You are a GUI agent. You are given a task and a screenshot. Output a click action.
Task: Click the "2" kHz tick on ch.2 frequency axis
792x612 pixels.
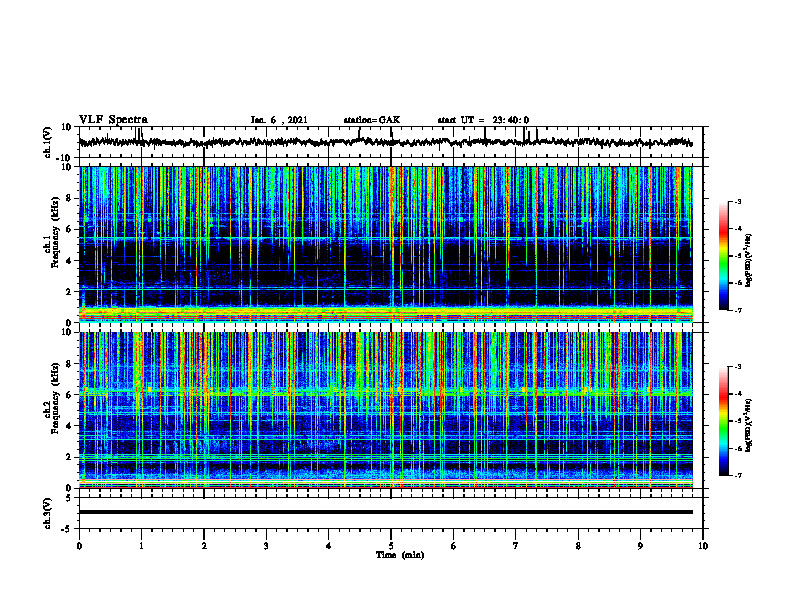(69, 457)
